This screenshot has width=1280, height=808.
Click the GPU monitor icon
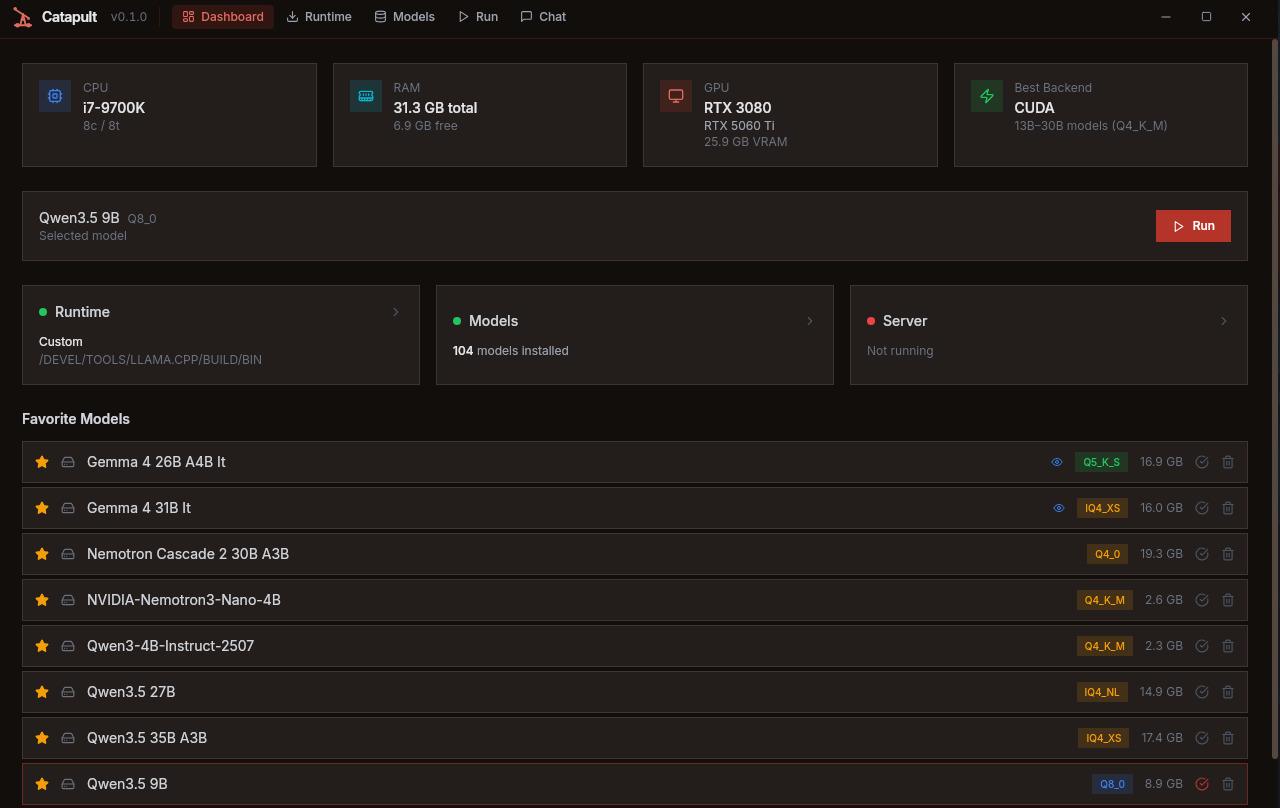[x=676, y=96]
